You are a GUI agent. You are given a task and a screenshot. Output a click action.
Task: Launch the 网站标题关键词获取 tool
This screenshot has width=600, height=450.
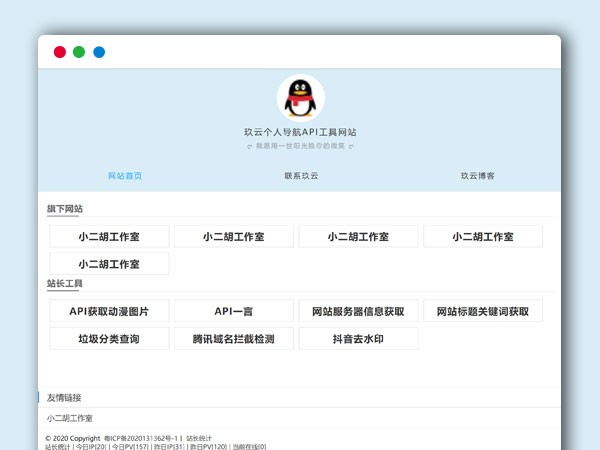pyautogui.click(x=482, y=311)
